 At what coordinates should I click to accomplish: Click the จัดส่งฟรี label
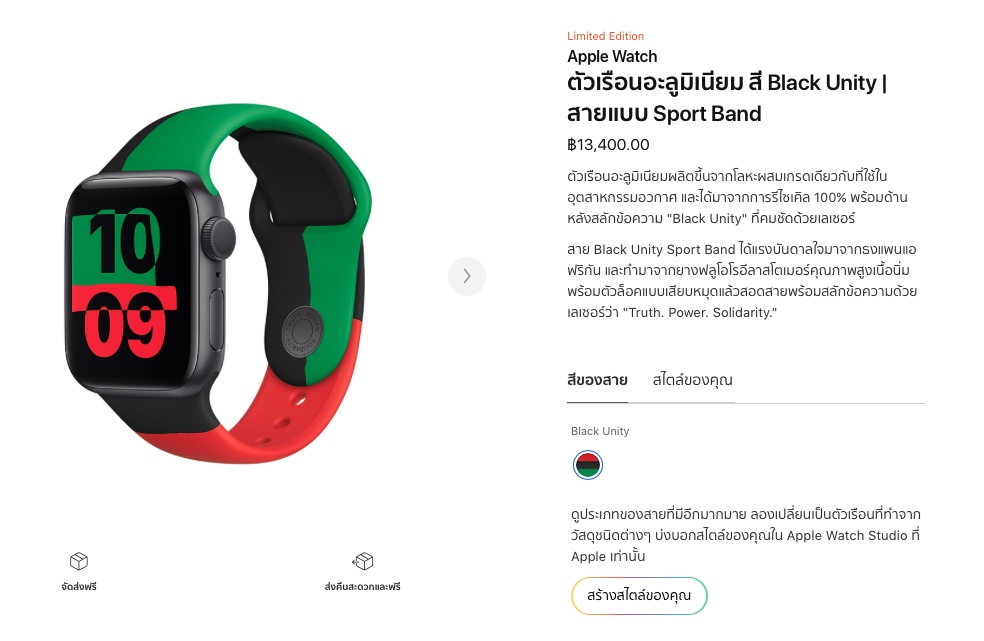click(79, 586)
